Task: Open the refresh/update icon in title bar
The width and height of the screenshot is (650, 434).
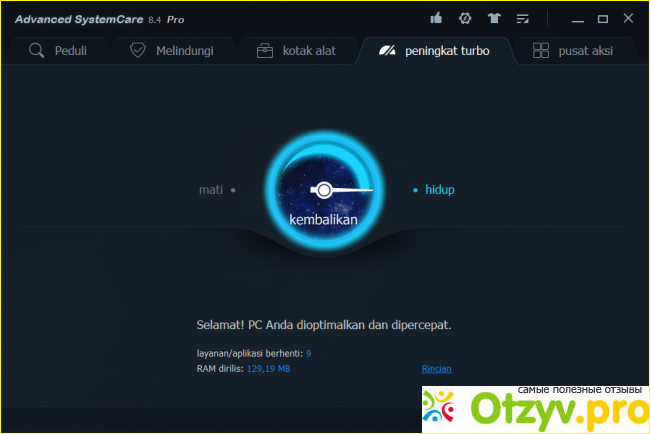Action: tap(465, 18)
